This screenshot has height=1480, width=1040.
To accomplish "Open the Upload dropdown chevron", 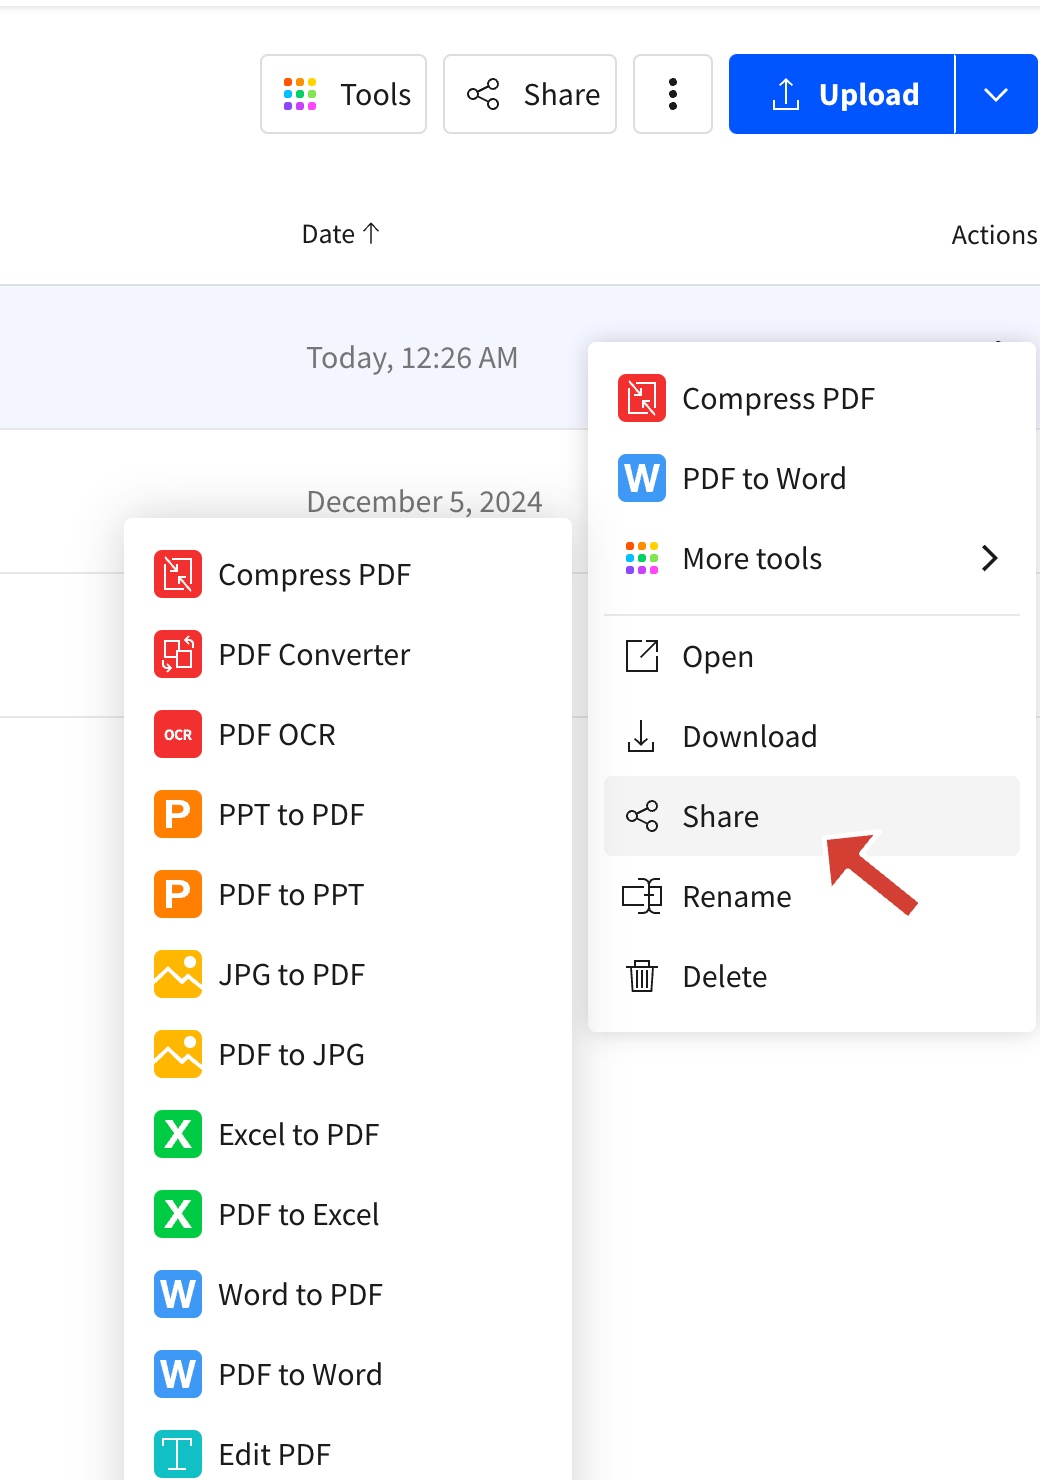I will (x=996, y=94).
